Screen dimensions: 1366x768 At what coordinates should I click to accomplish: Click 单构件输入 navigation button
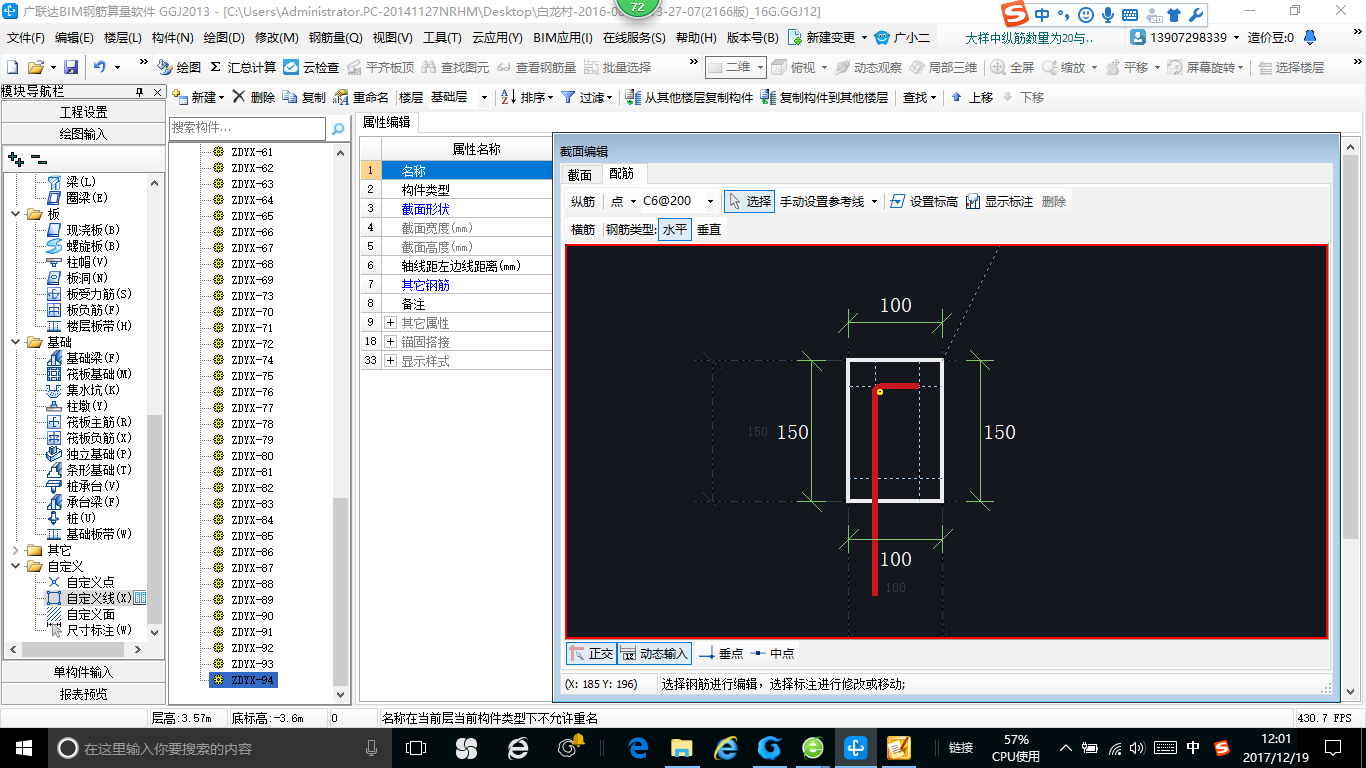coord(83,672)
